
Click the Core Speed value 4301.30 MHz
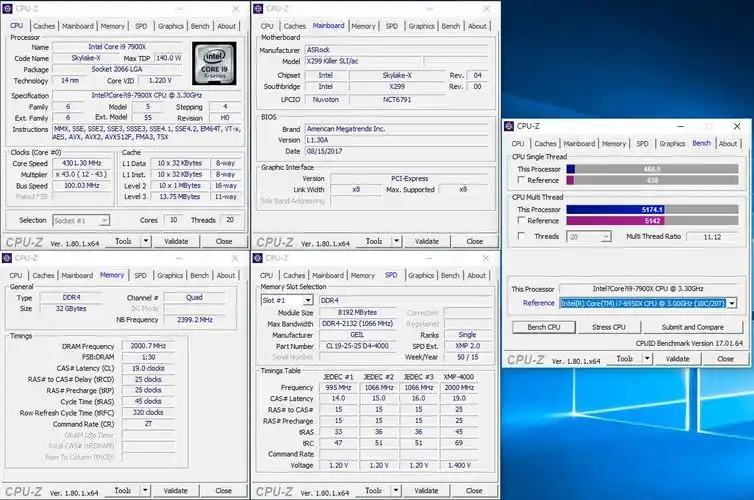[x=82, y=163]
